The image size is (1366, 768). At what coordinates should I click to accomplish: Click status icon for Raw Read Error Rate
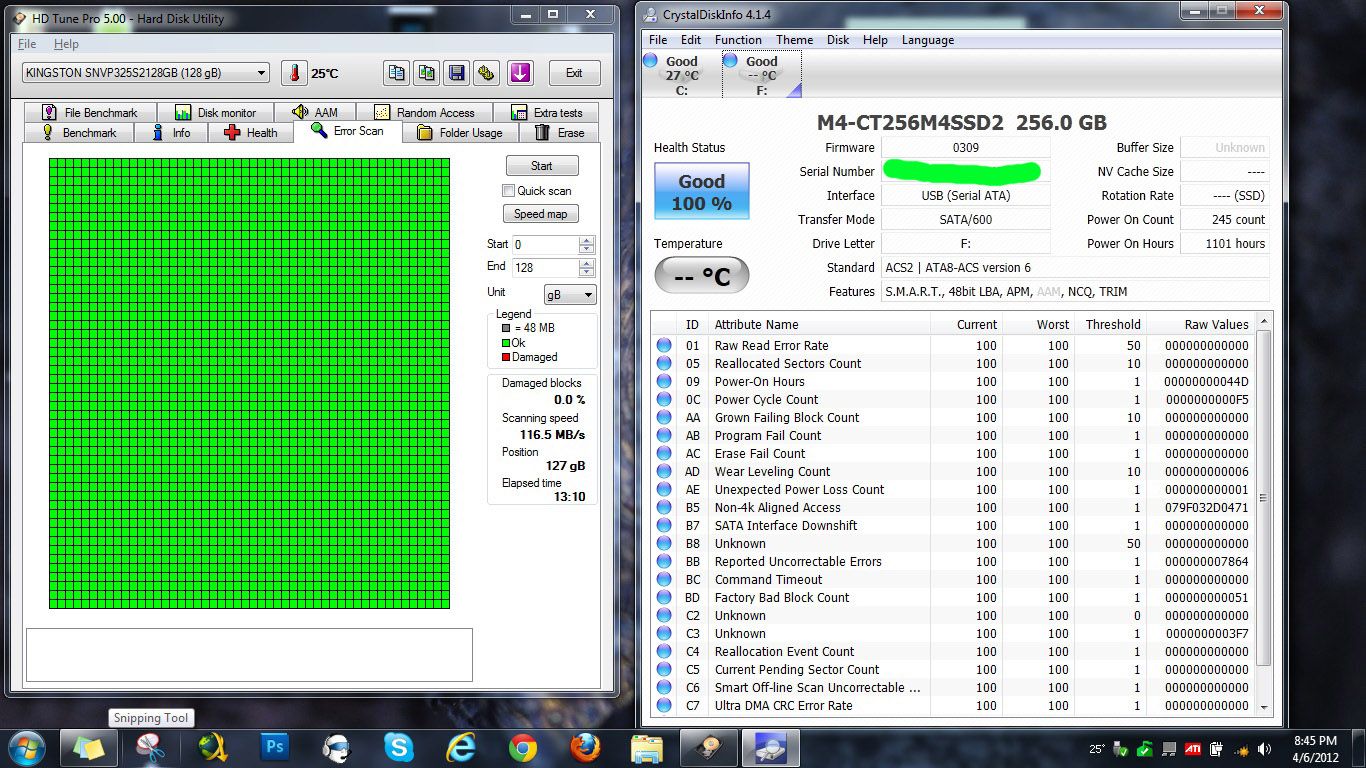[x=664, y=345]
